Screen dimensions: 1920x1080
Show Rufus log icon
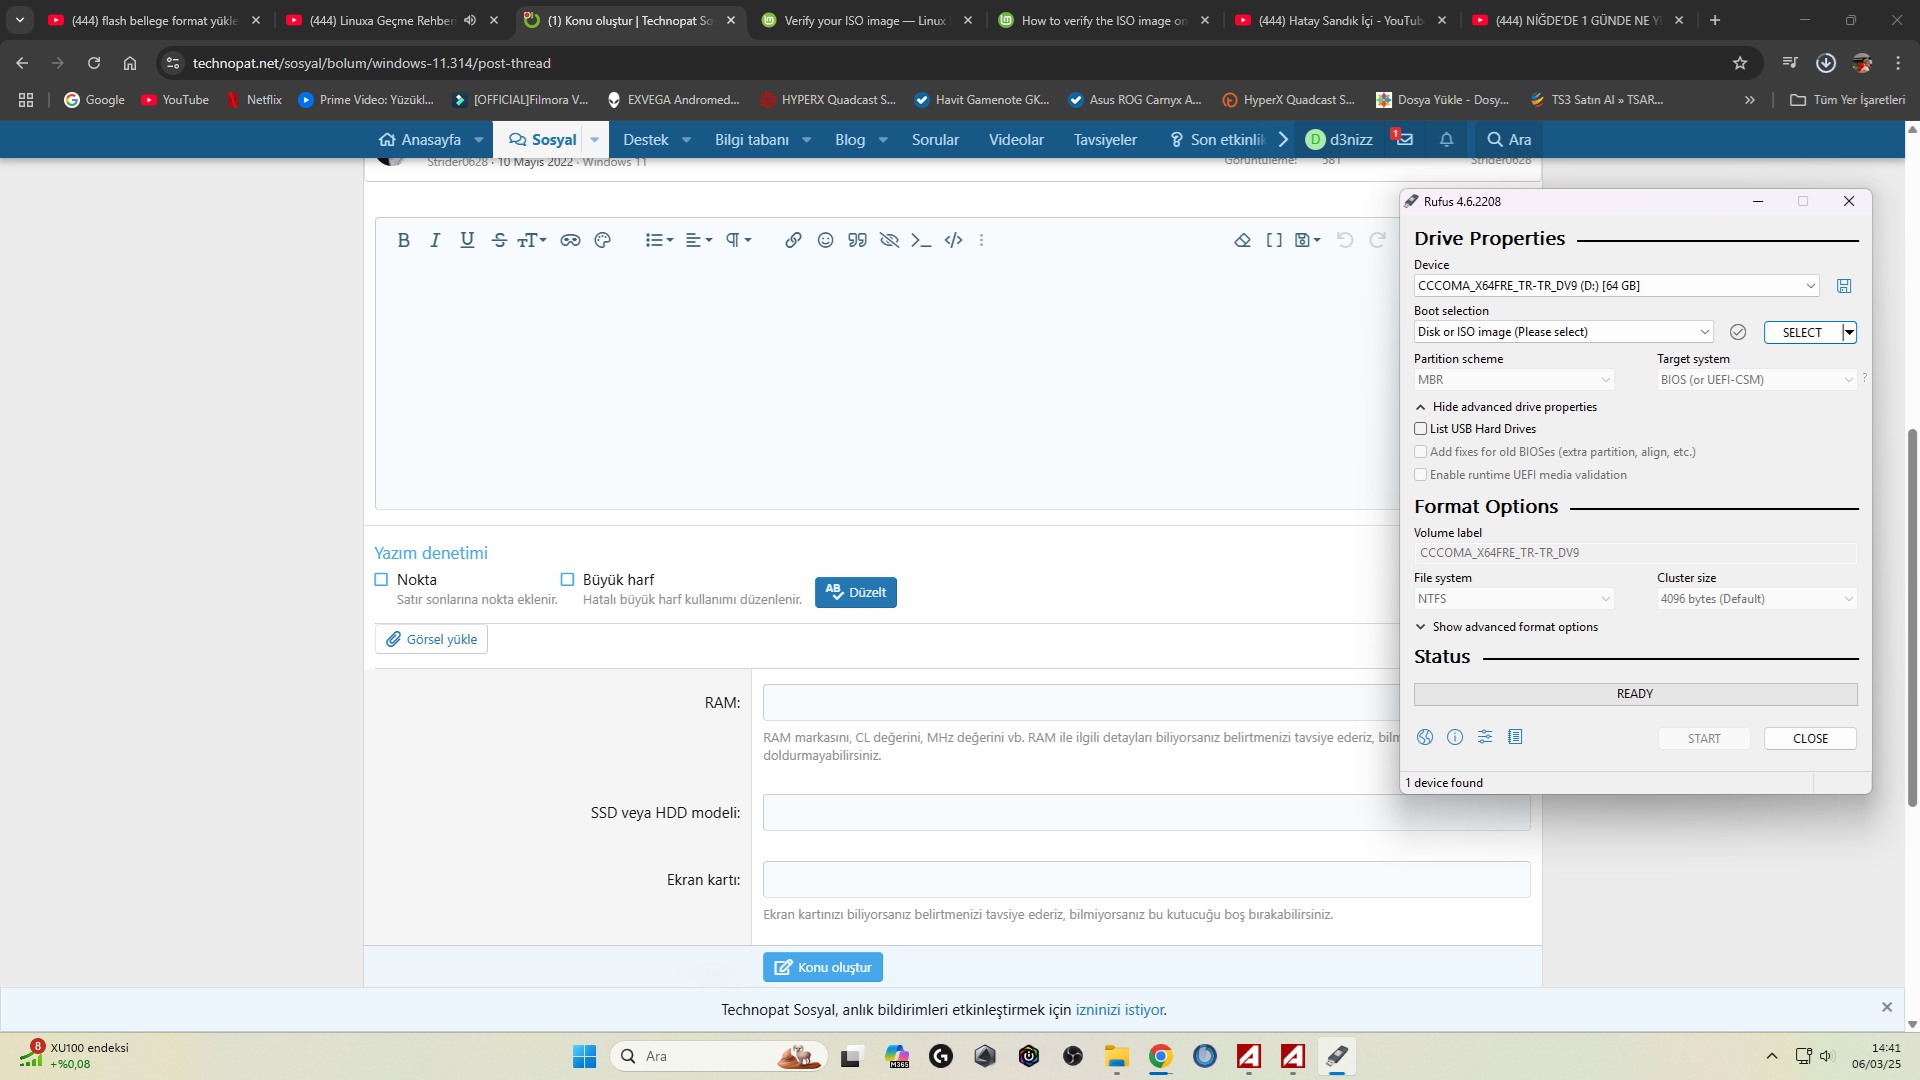[x=1515, y=737]
